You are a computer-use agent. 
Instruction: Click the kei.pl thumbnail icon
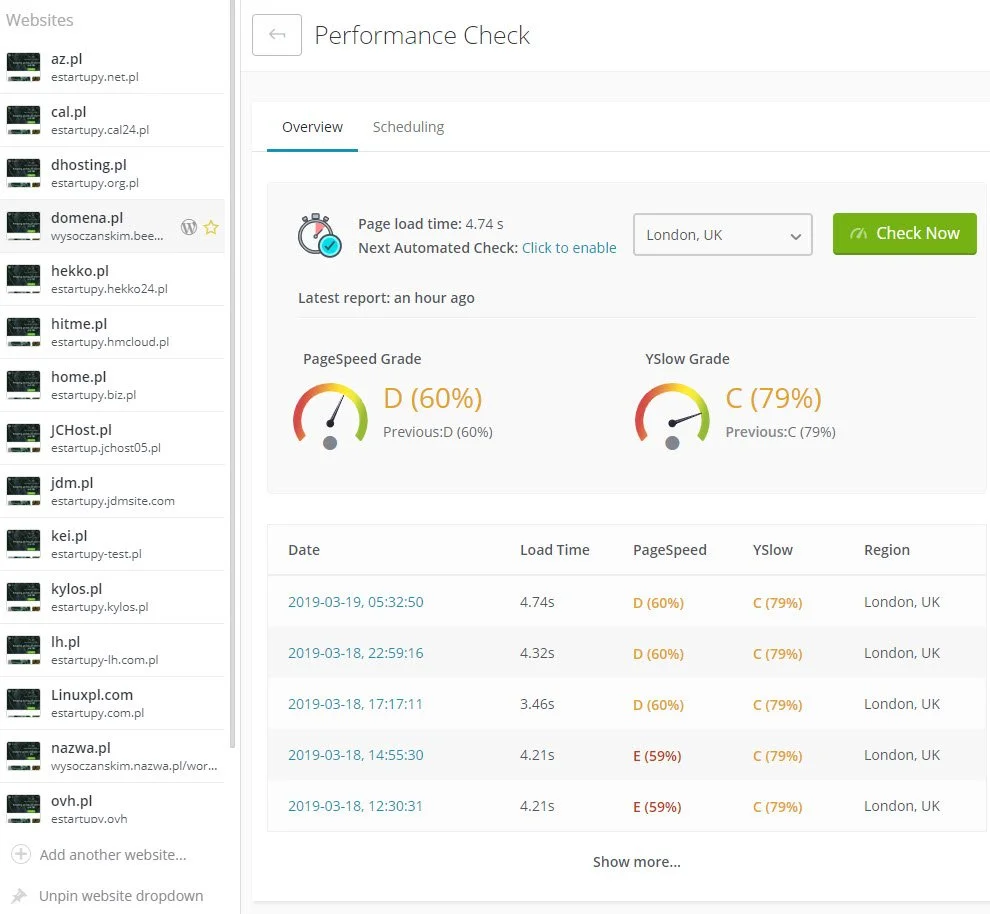click(23, 544)
